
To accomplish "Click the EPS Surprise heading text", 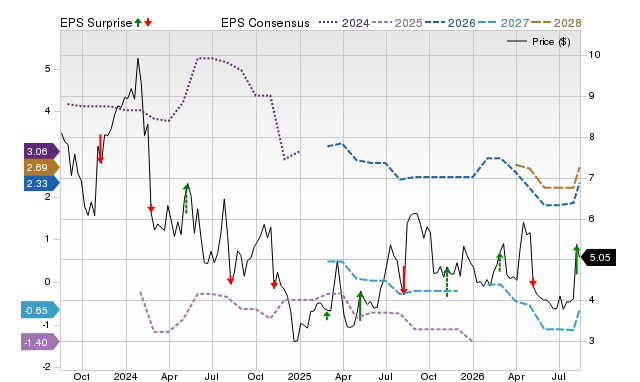I will coord(96,23).
